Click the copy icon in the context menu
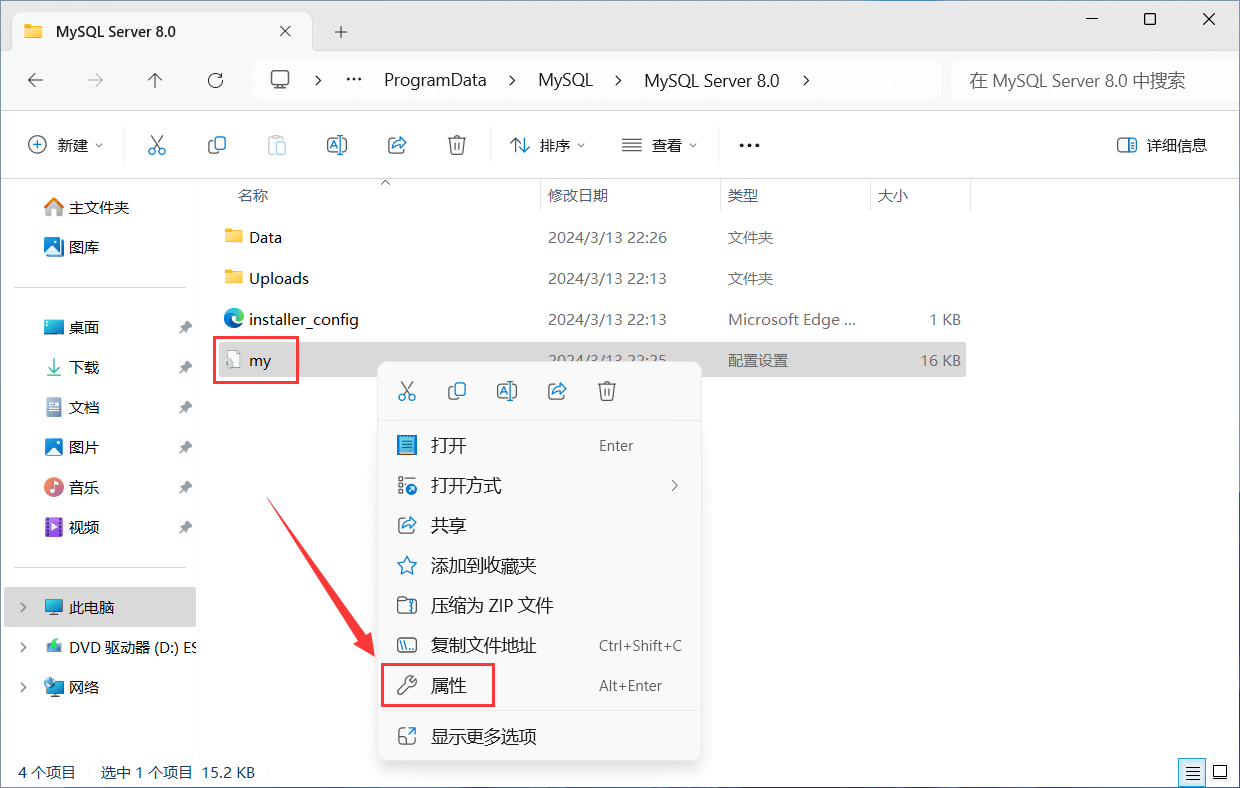 tap(457, 391)
